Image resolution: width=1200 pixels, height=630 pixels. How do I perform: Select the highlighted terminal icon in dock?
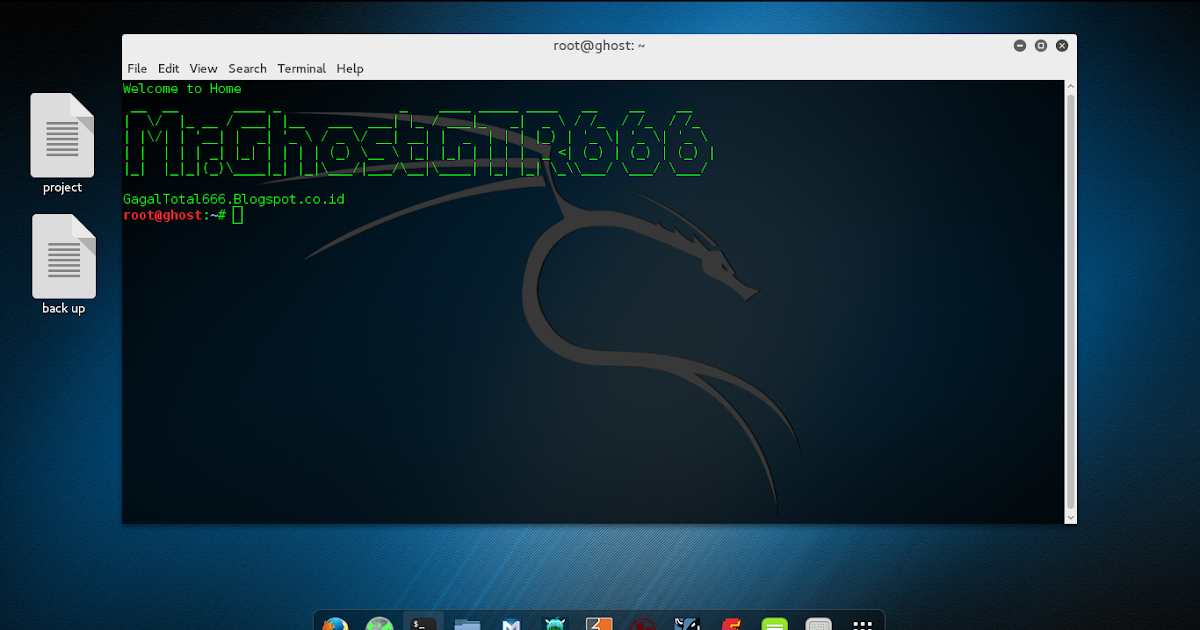click(423, 622)
